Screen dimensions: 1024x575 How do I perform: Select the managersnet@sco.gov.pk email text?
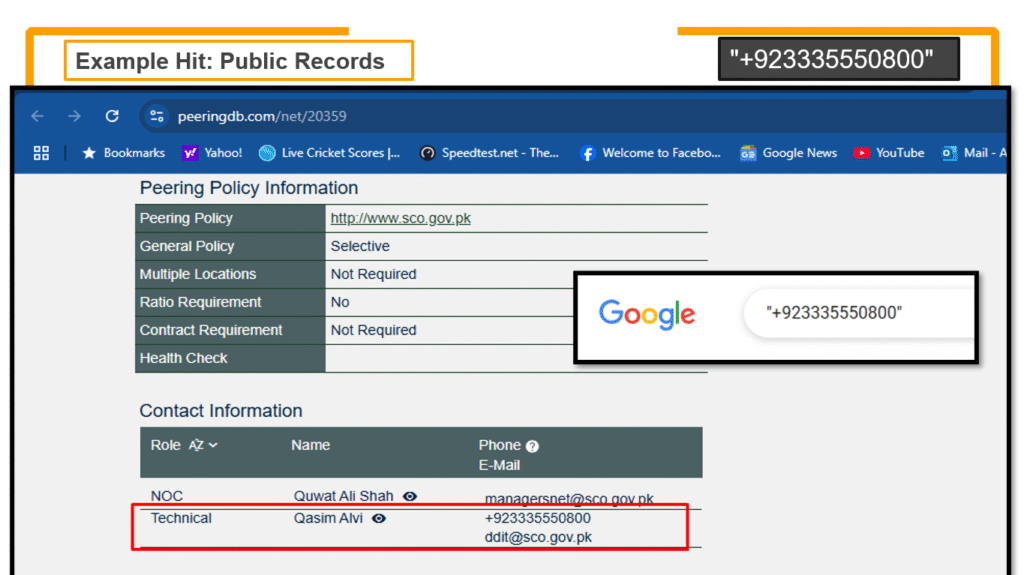tap(569, 499)
